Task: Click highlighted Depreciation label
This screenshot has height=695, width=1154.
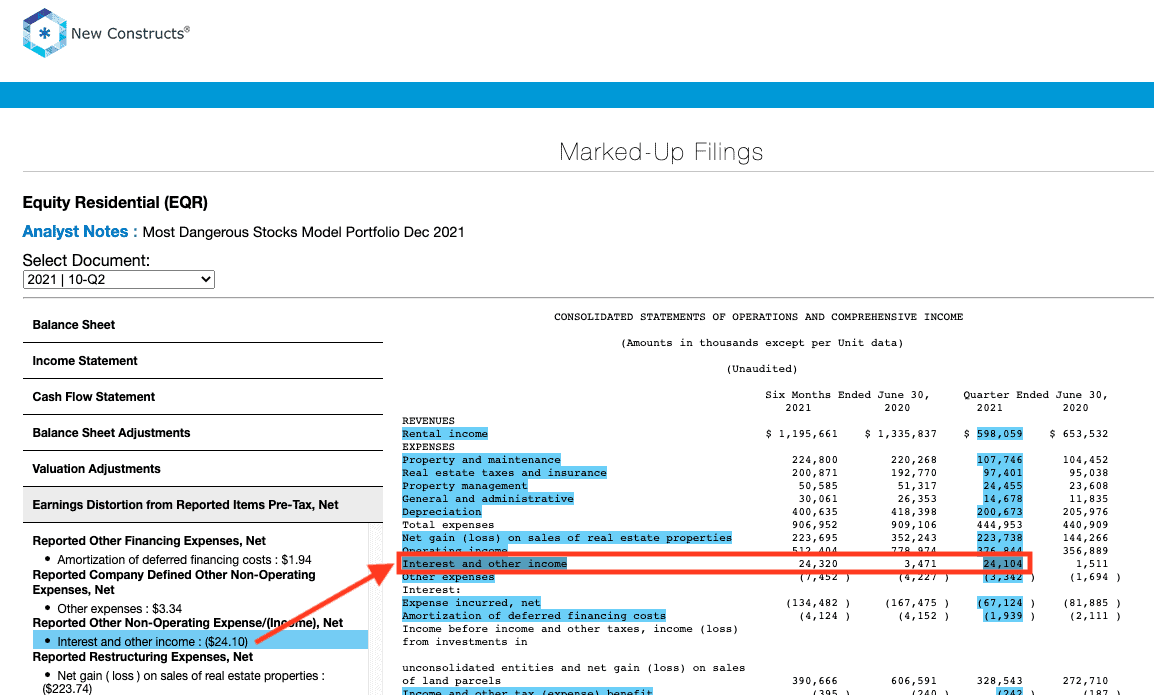Action: [442, 512]
